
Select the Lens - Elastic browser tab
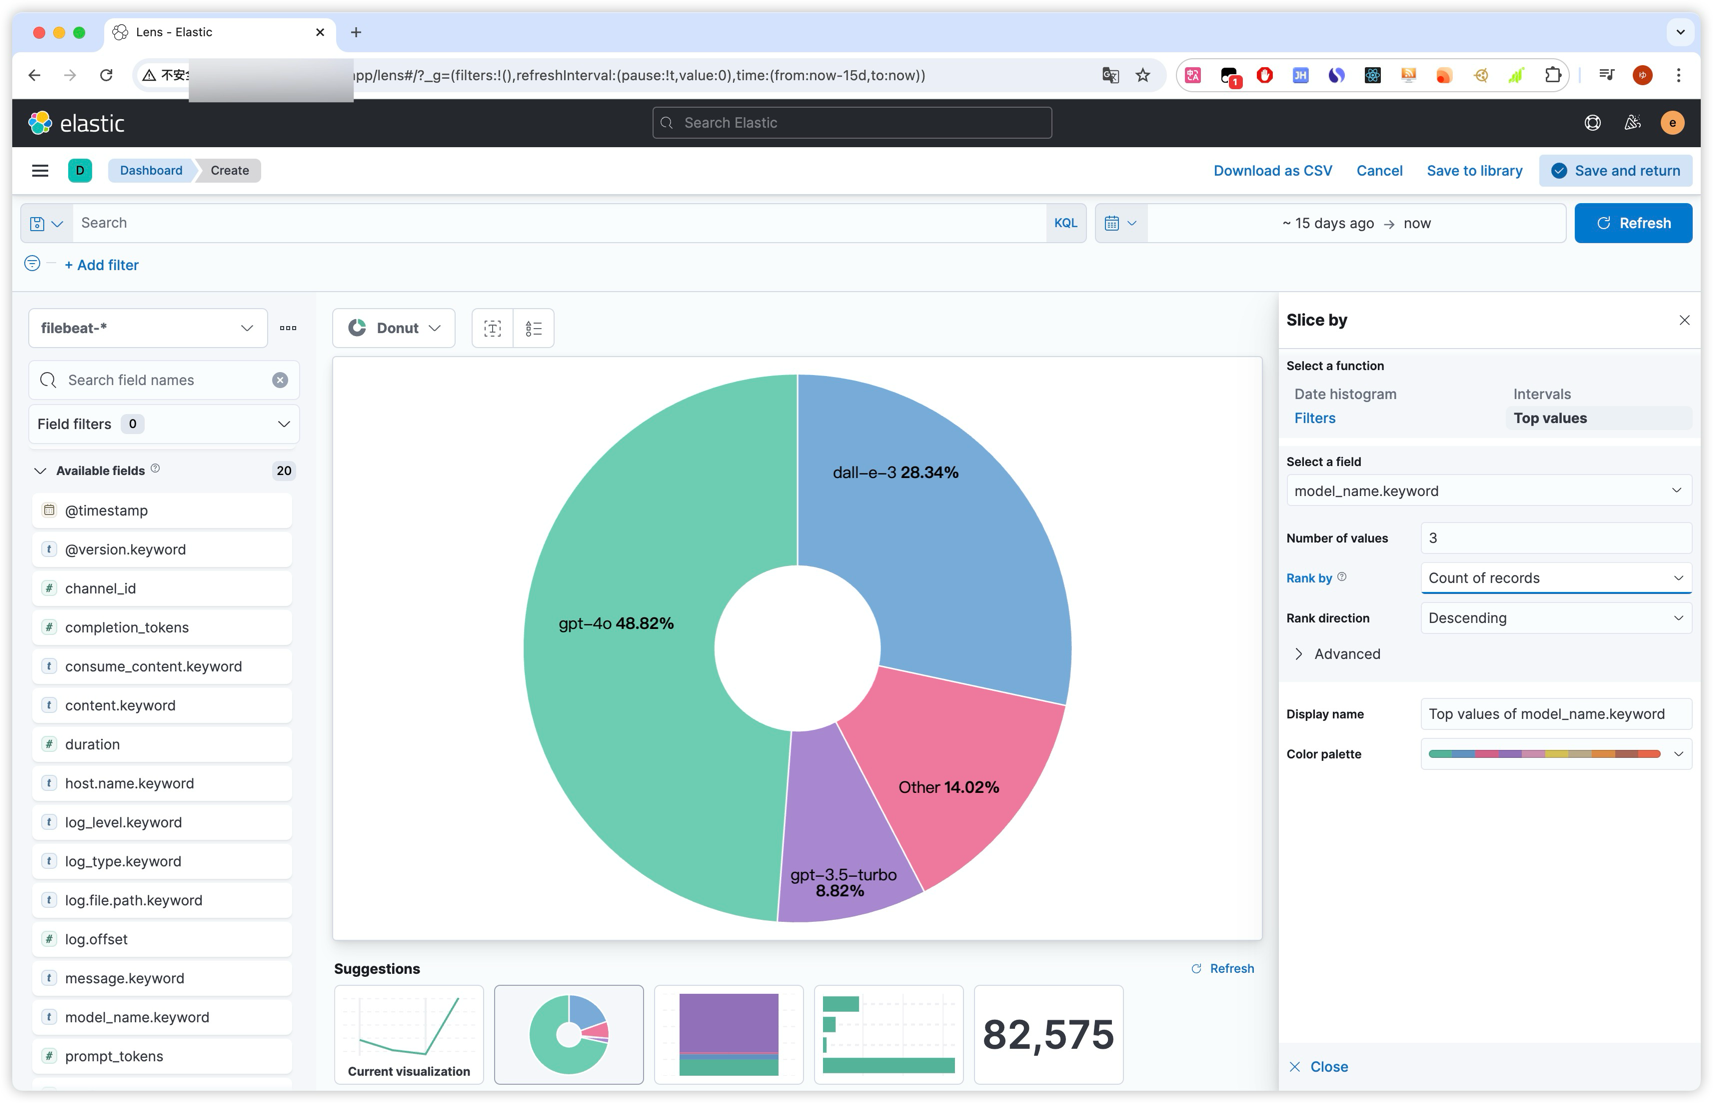coord(219,32)
